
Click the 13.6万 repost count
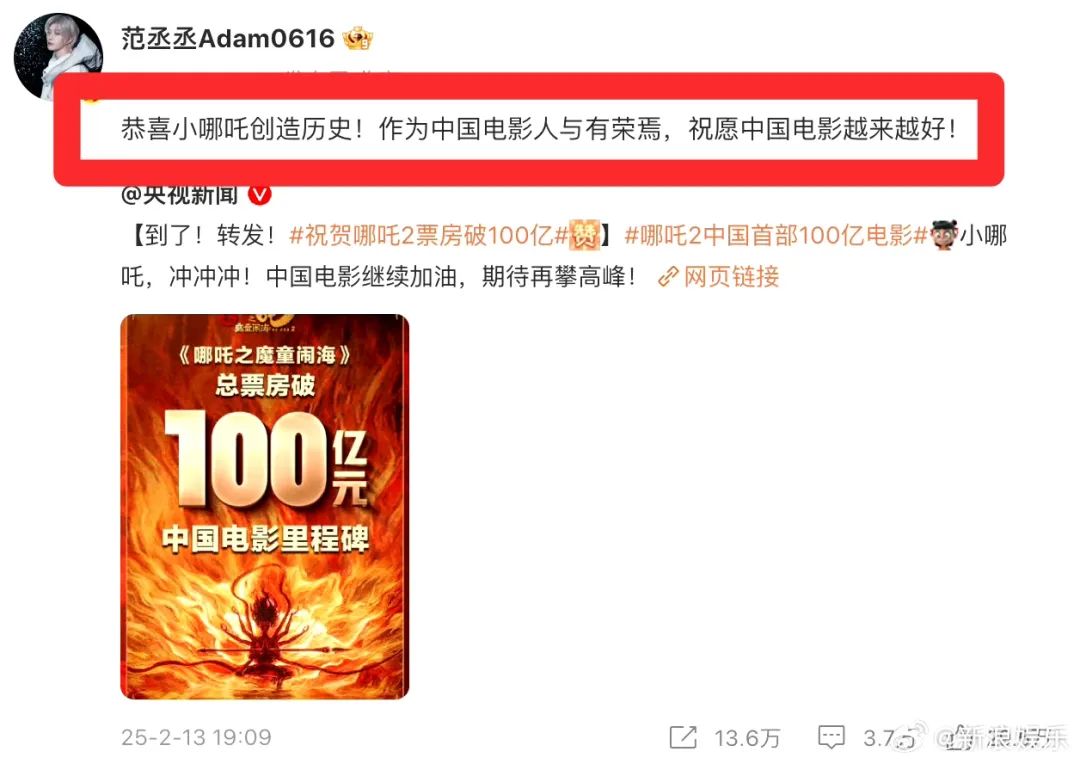click(747, 739)
